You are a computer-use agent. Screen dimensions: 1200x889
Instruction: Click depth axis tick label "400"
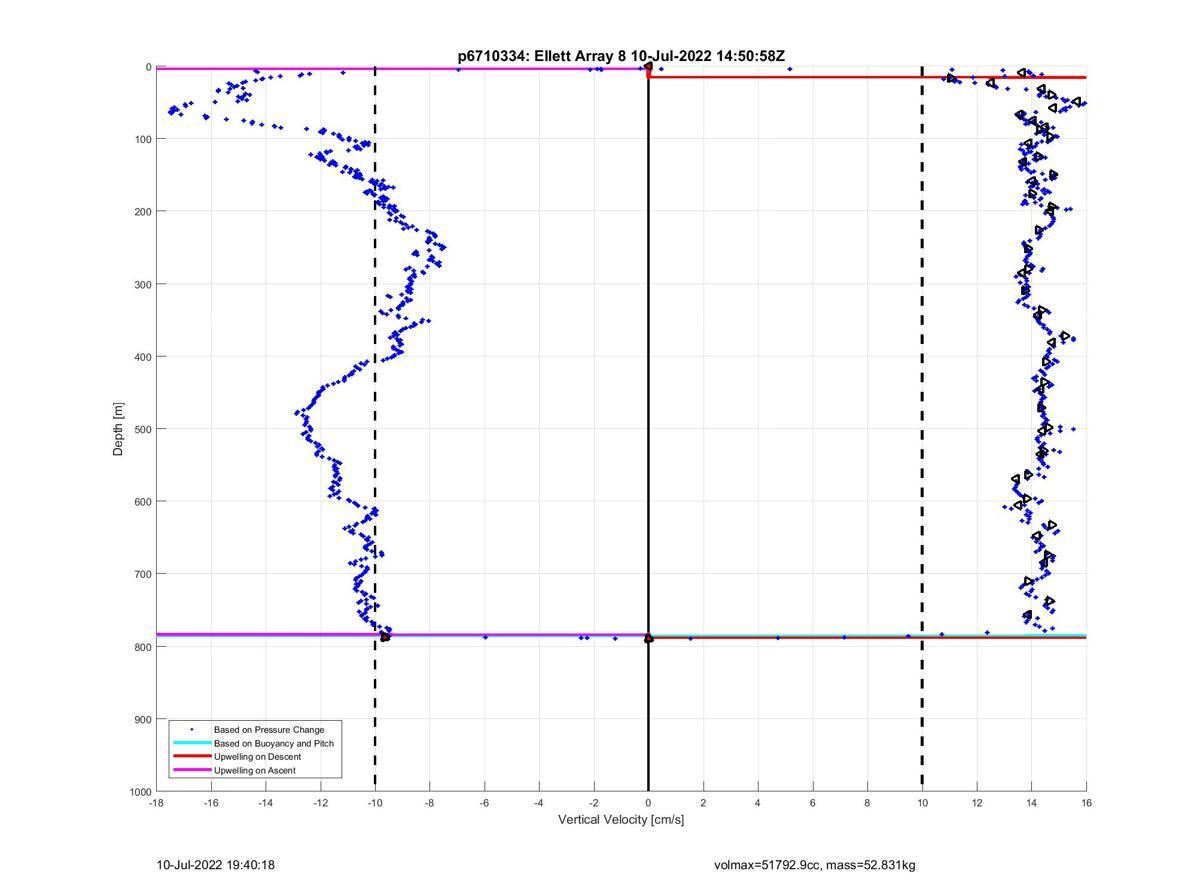click(x=142, y=357)
